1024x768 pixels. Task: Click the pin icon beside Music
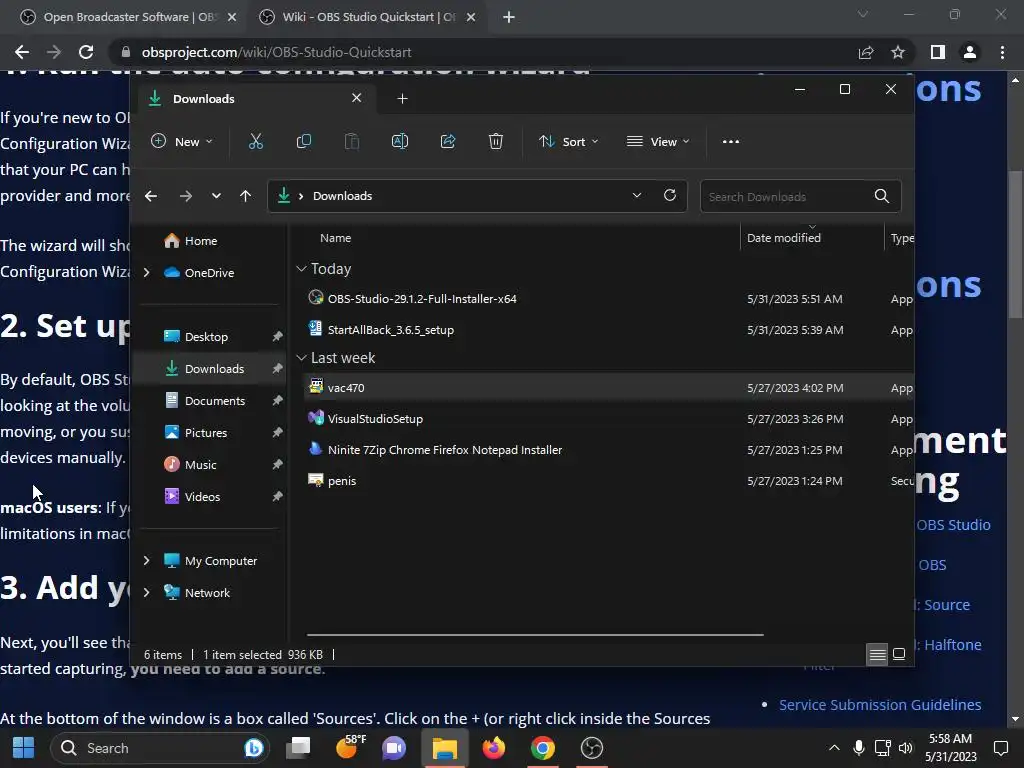(x=277, y=464)
